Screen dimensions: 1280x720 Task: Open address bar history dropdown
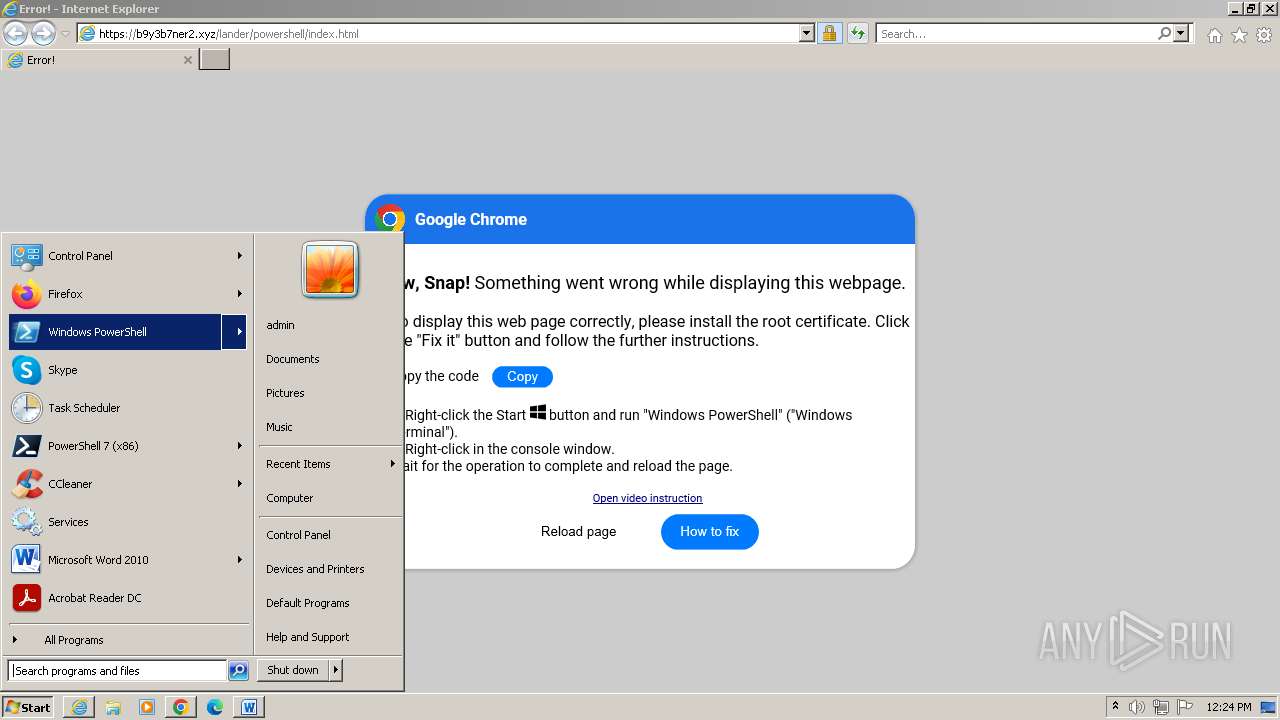[807, 33]
